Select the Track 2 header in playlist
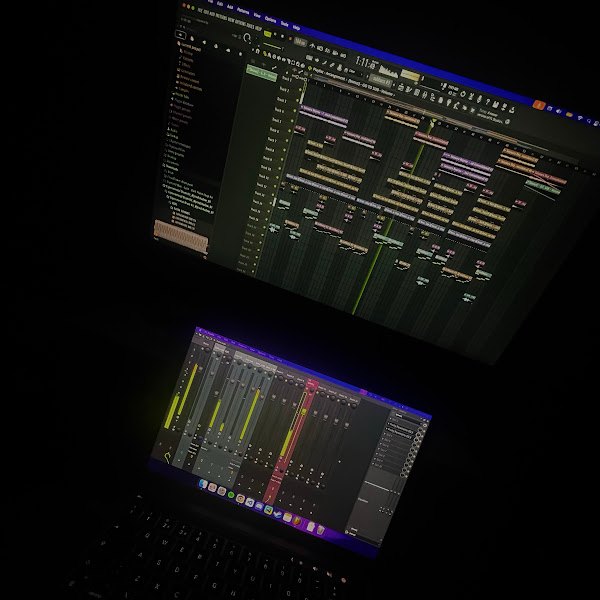Screen dimensions: 600x600 pos(284,90)
